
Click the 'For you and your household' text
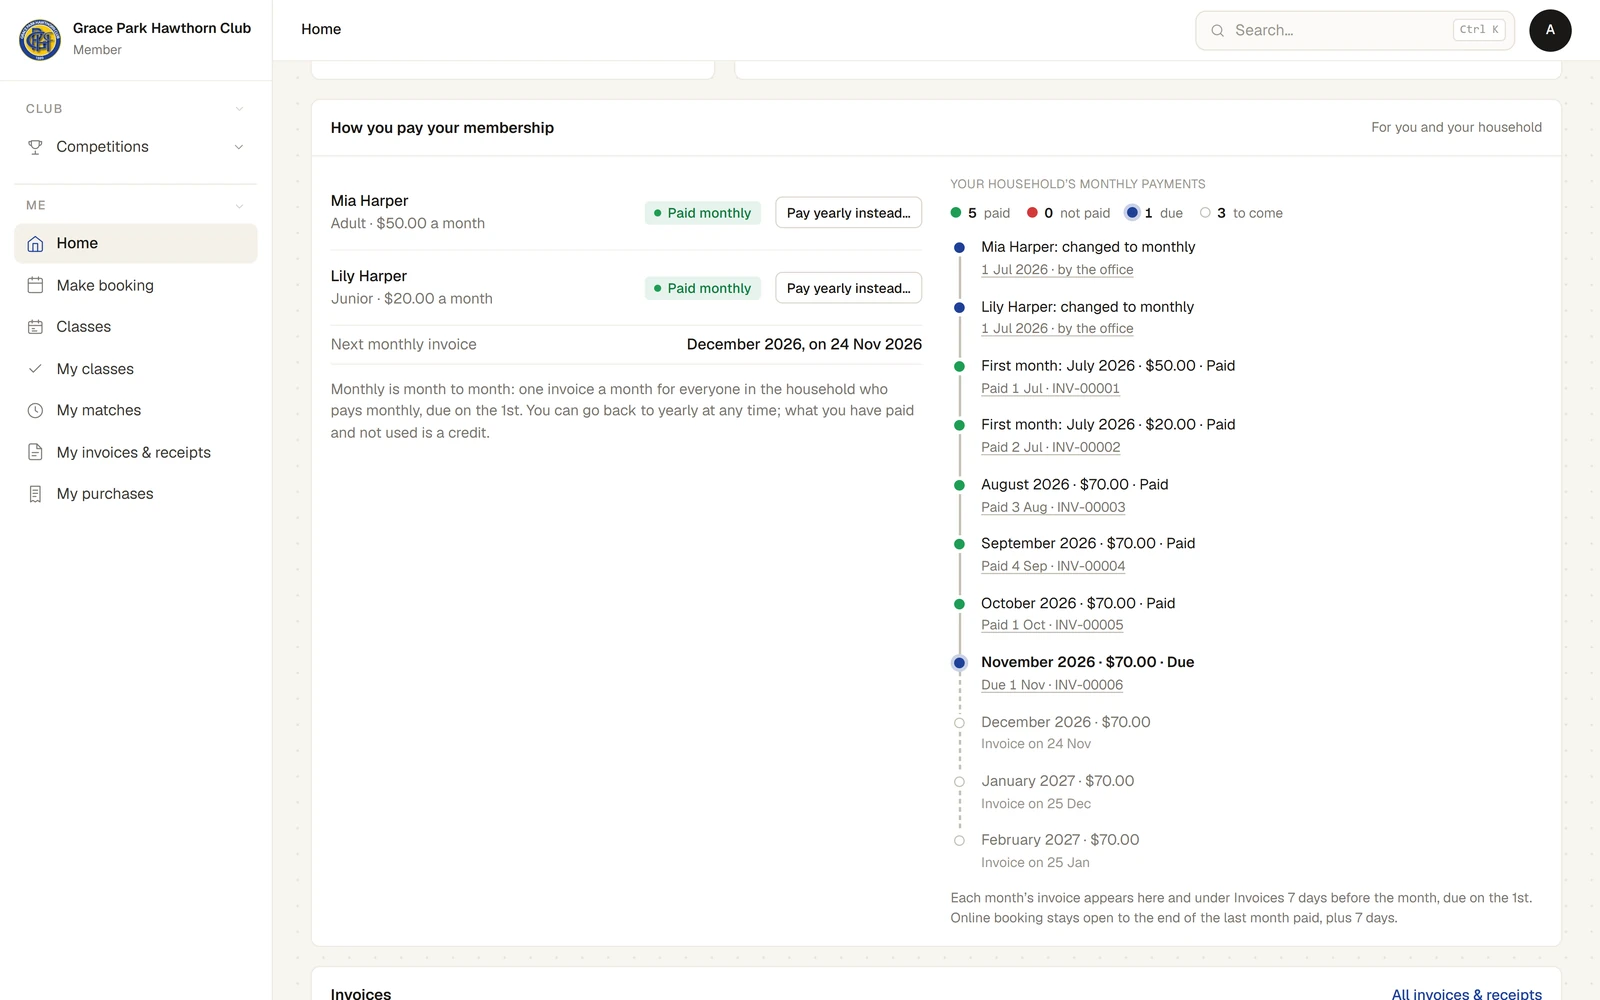1456,128
